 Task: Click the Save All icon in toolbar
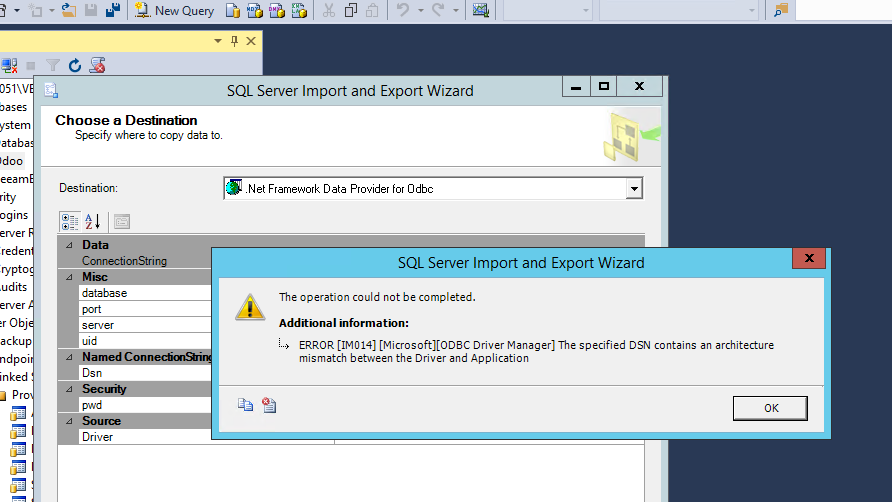click(113, 10)
